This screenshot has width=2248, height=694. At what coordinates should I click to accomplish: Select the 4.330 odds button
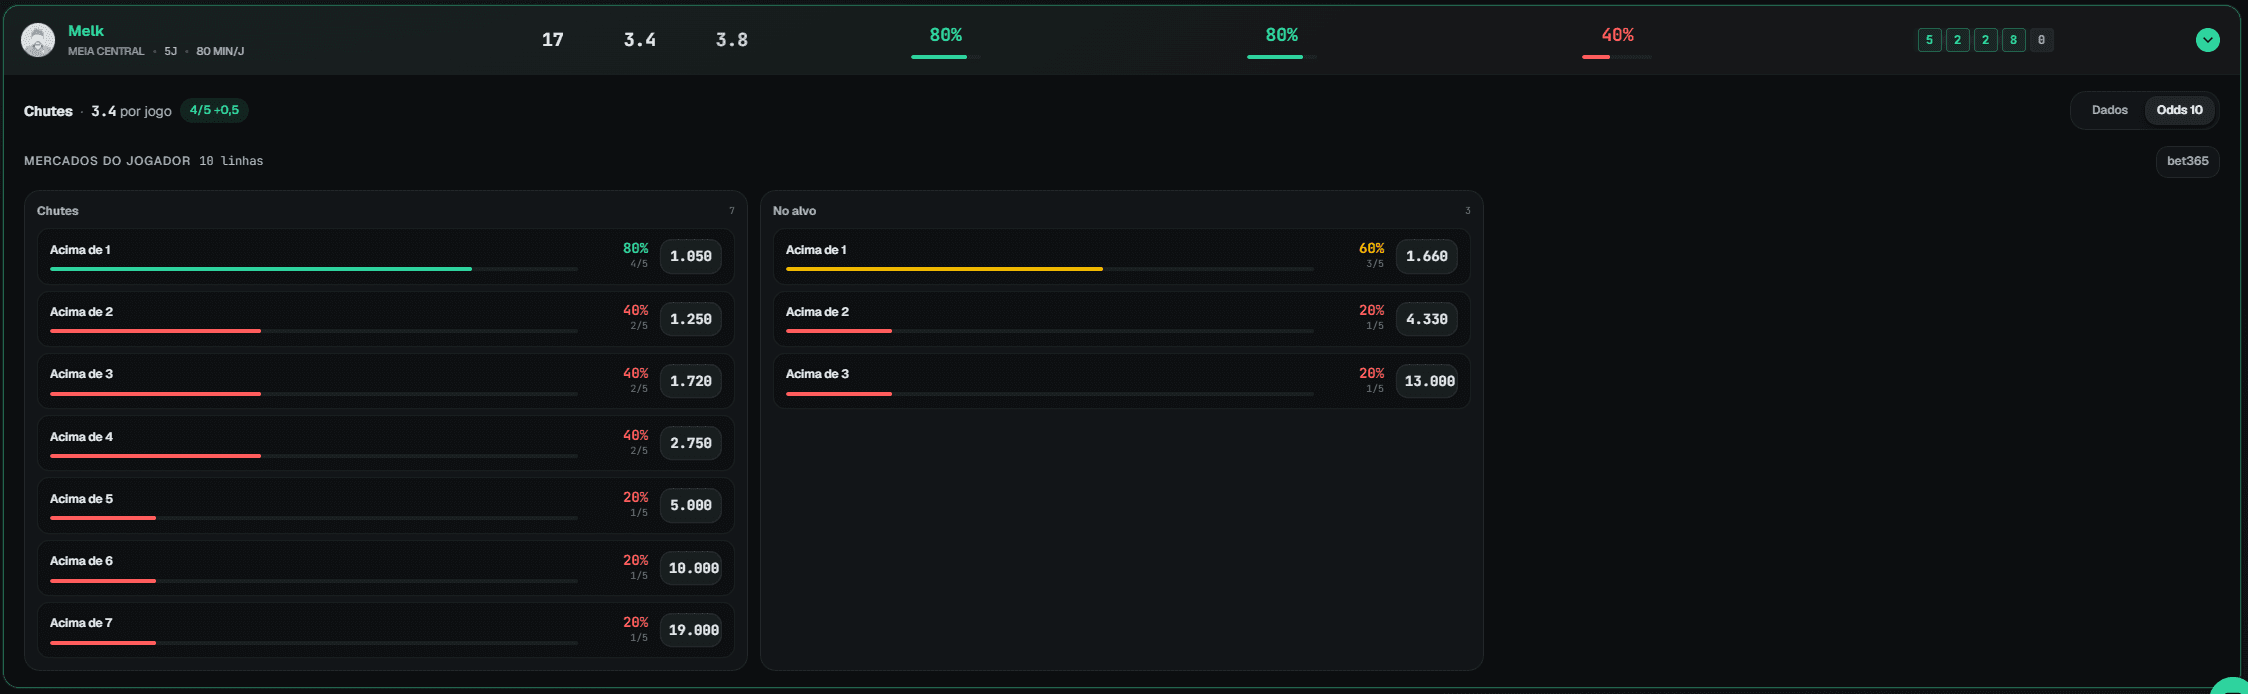(1427, 319)
